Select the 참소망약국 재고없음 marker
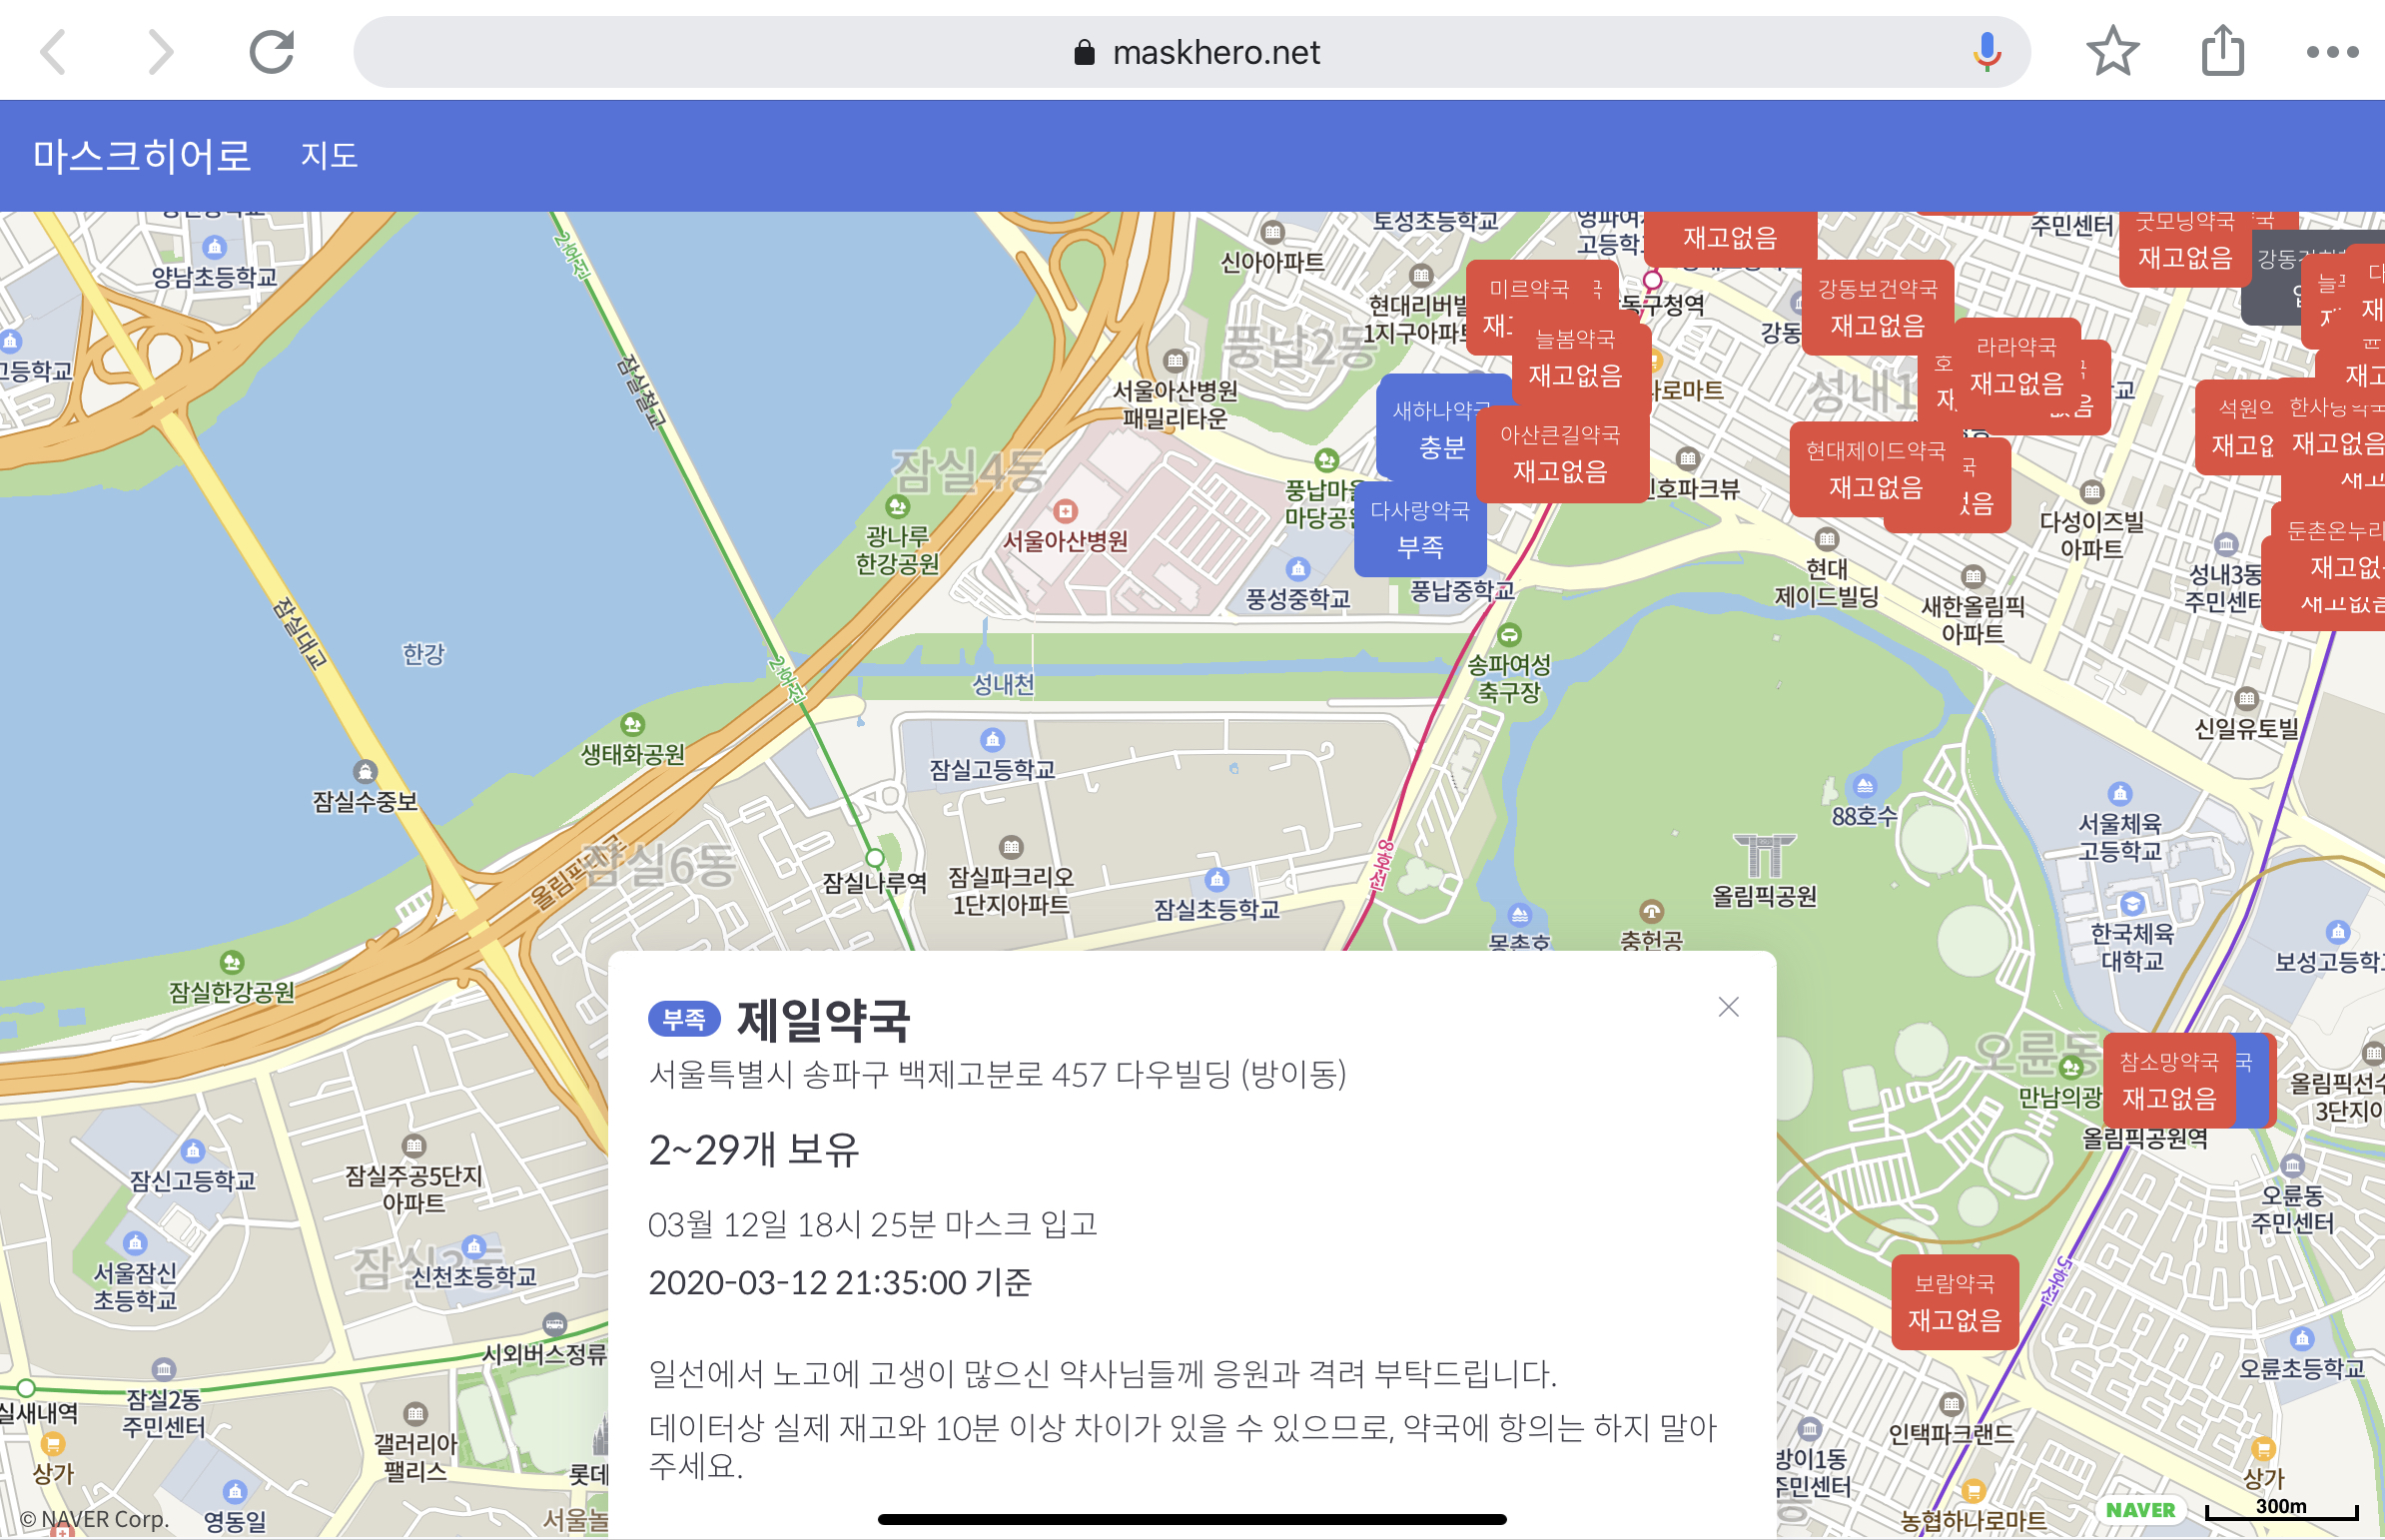This screenshot has height=1540, width=2385. (2169, 1080)
